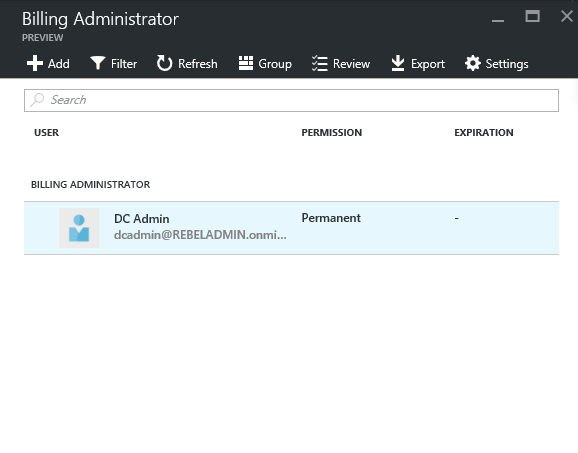Viewport: 578px width, 453px height.
Task: Open the dcadmin@REBELADMIN email entry
Action: [x=200, y=235]
